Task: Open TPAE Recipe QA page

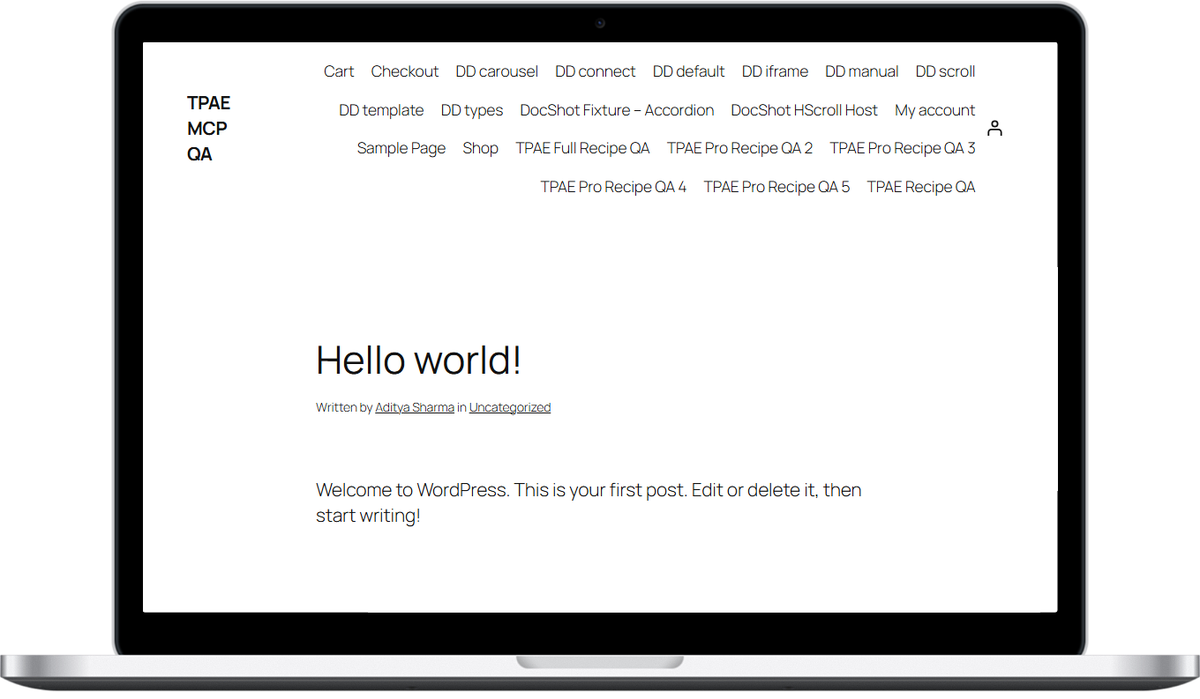Action: (x=921, y=187)
